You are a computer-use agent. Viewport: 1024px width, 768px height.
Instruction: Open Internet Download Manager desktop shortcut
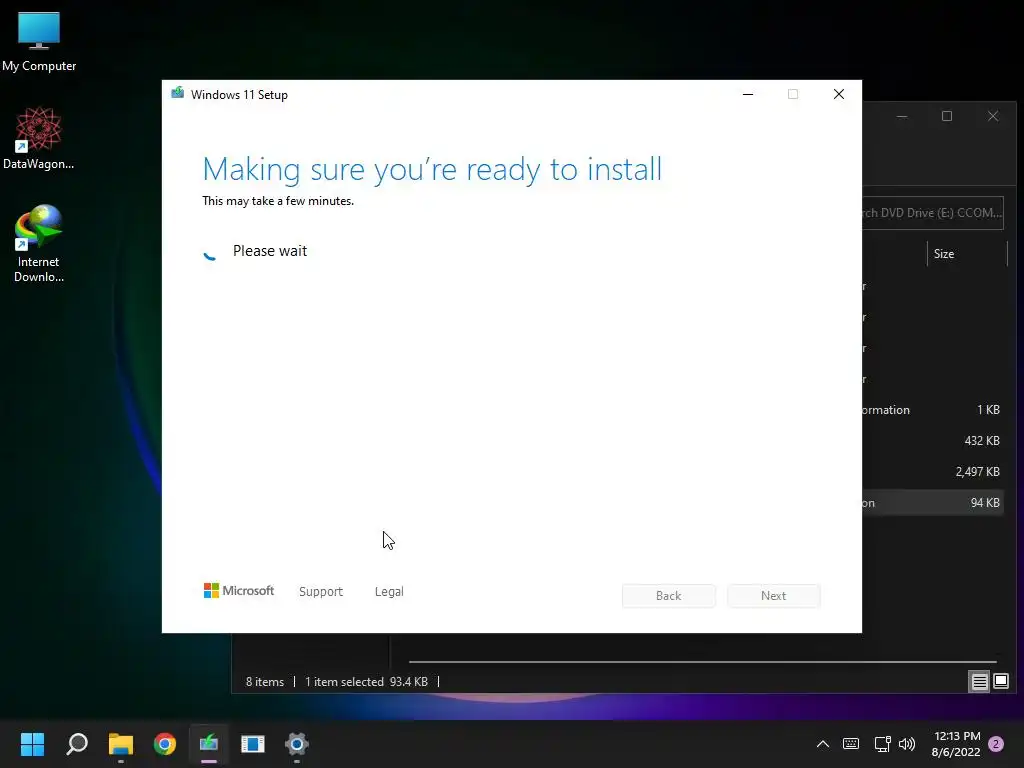pos(39,243)
